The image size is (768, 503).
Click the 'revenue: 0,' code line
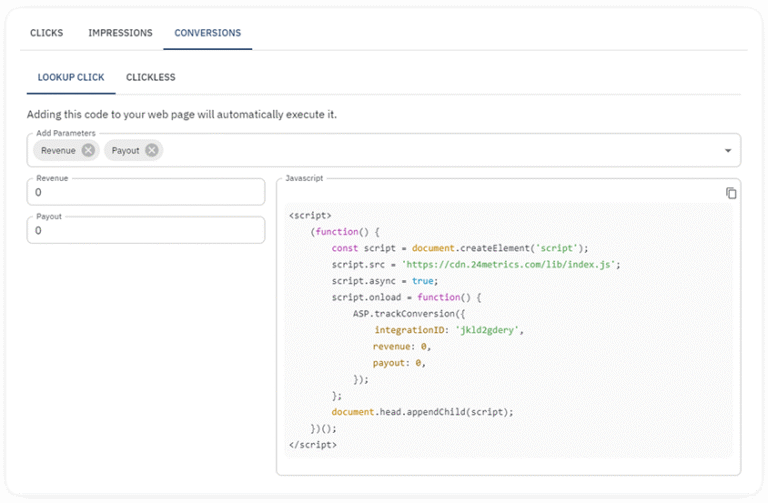(x=402, y=346)
